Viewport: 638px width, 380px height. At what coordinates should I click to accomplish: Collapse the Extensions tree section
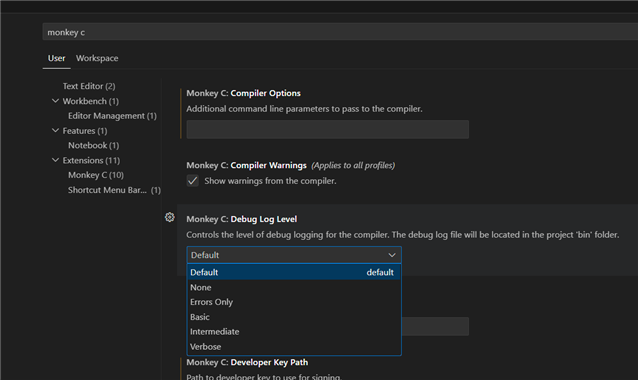55,160
